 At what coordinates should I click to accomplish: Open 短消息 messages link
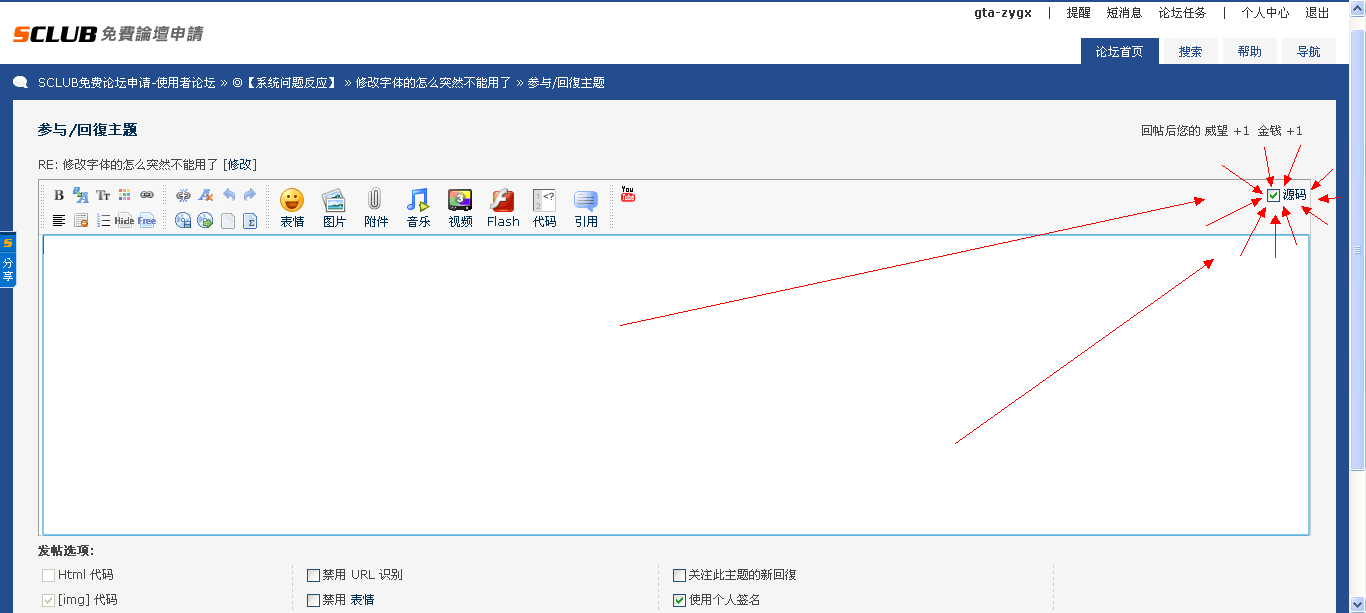1124,13
